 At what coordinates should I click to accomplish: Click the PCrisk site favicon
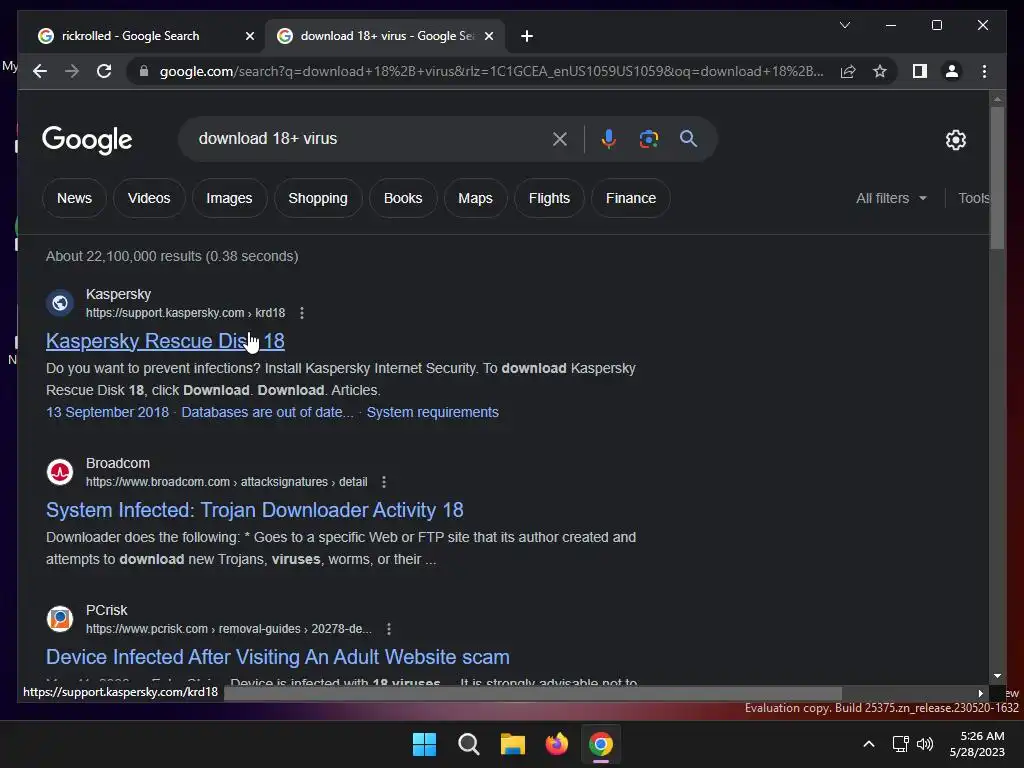(x=60, y=618)
